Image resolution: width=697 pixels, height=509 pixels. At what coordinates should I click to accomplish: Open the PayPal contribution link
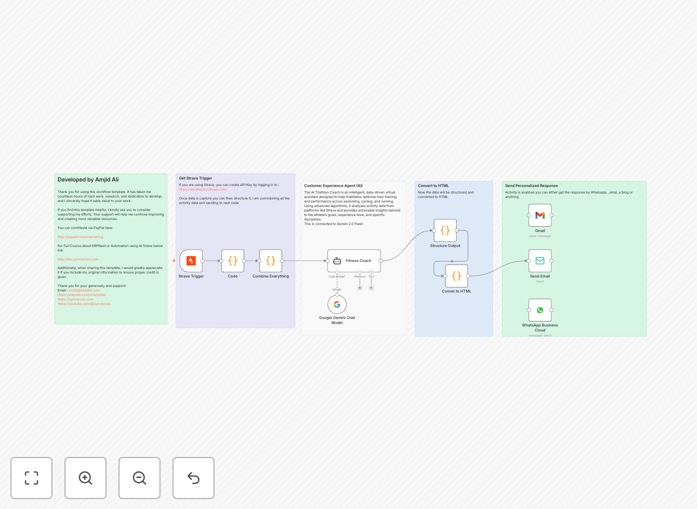(x=80, y=237)
